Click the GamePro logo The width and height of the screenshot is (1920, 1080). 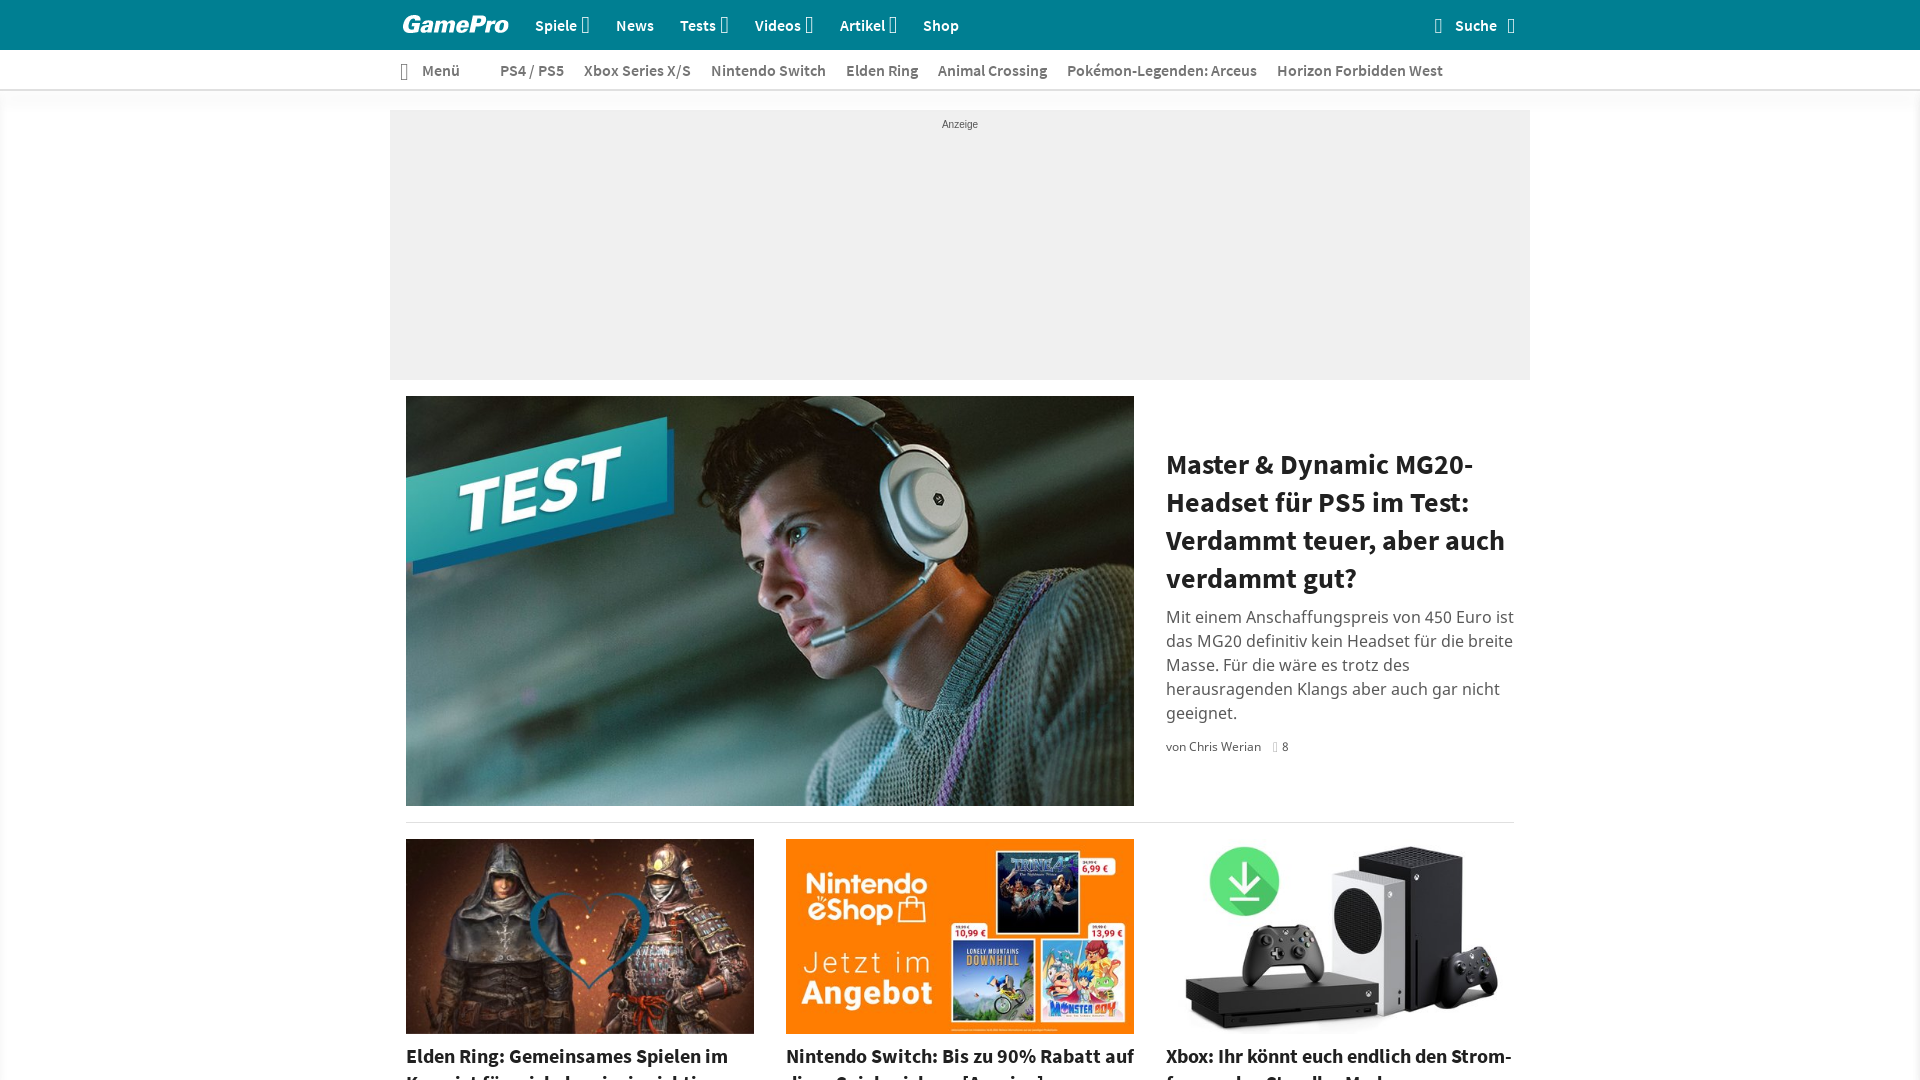tap(455, 25)
